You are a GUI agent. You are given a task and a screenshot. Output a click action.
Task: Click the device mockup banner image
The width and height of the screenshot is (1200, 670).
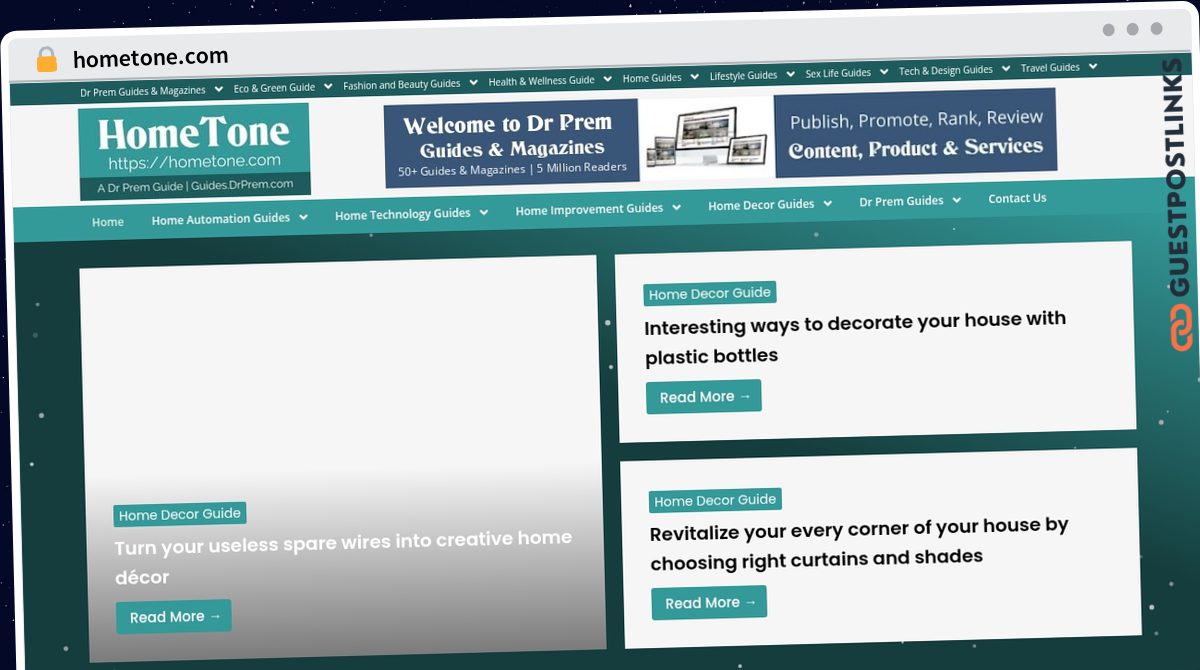pos(706,137)
